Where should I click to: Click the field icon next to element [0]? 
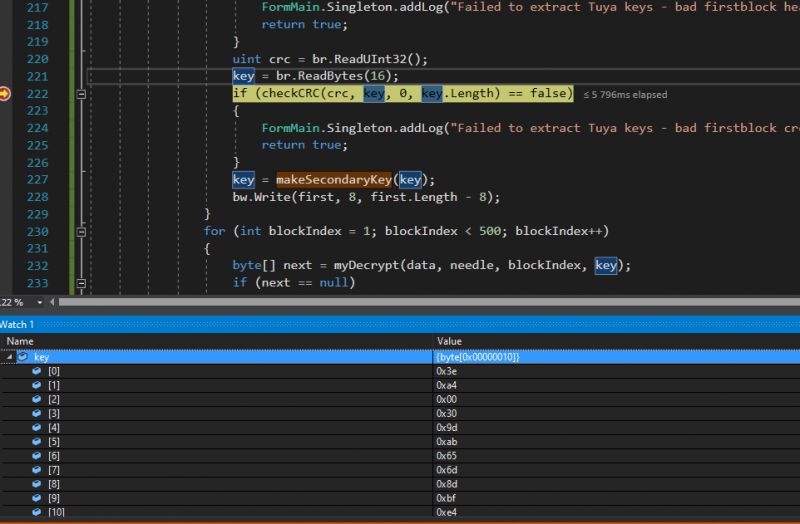point(37,371)
